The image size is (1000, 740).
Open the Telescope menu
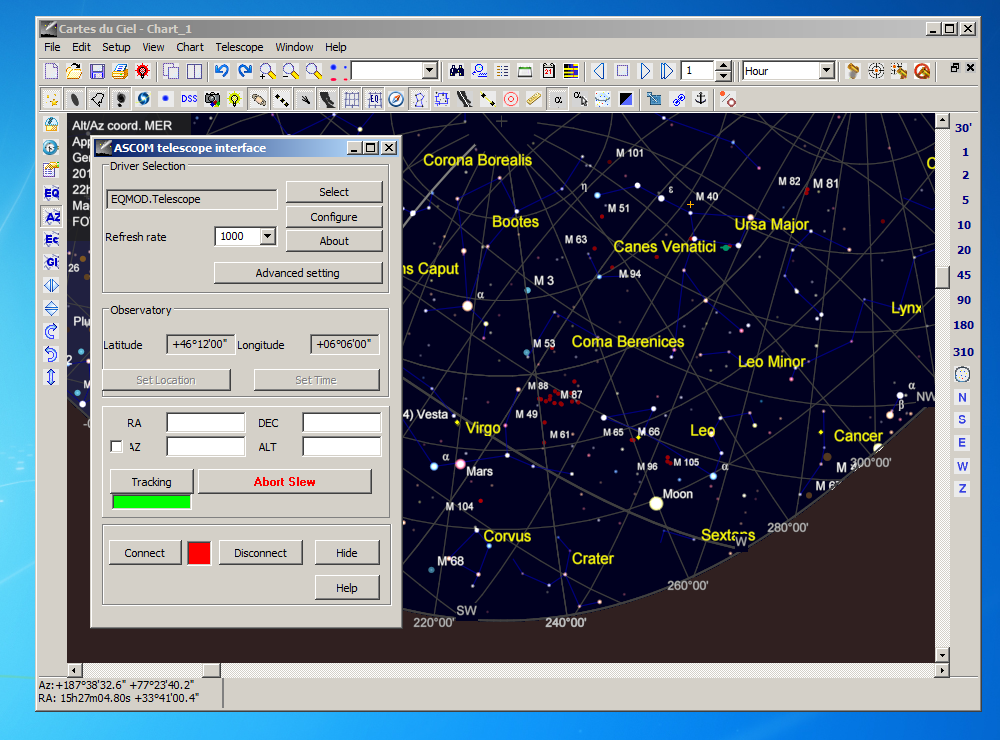239,47
